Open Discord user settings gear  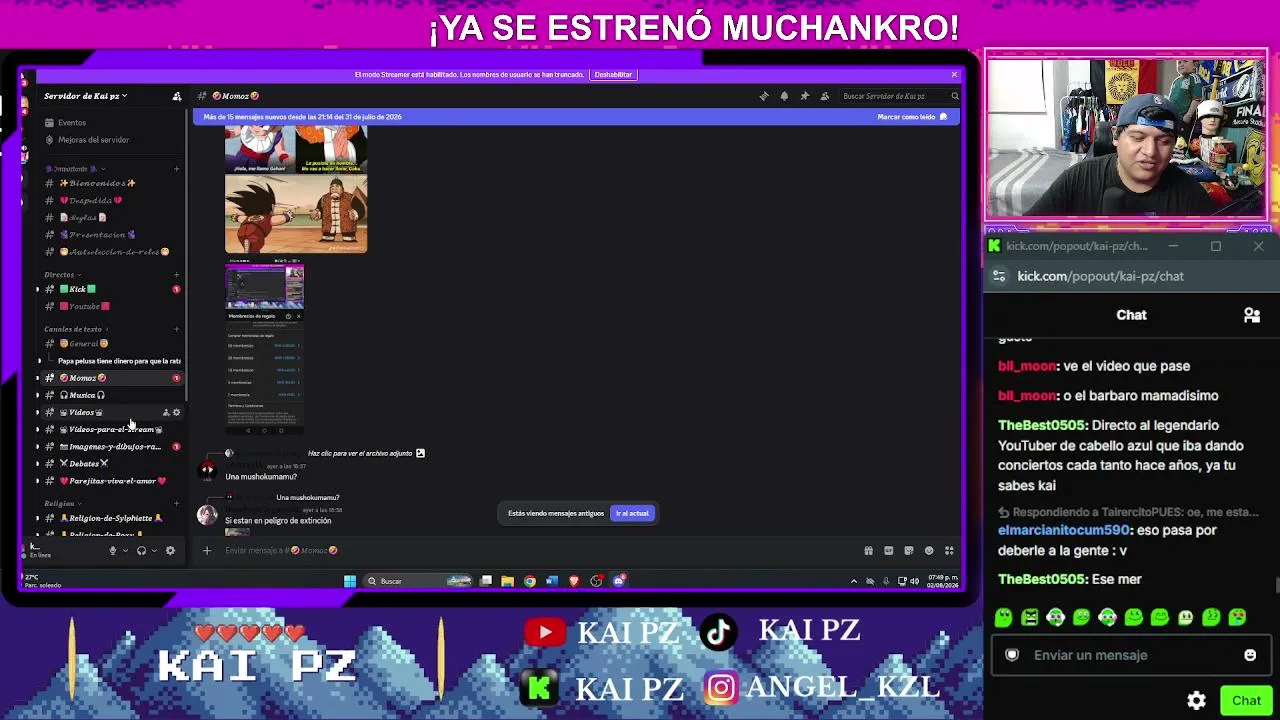point(170,550)
